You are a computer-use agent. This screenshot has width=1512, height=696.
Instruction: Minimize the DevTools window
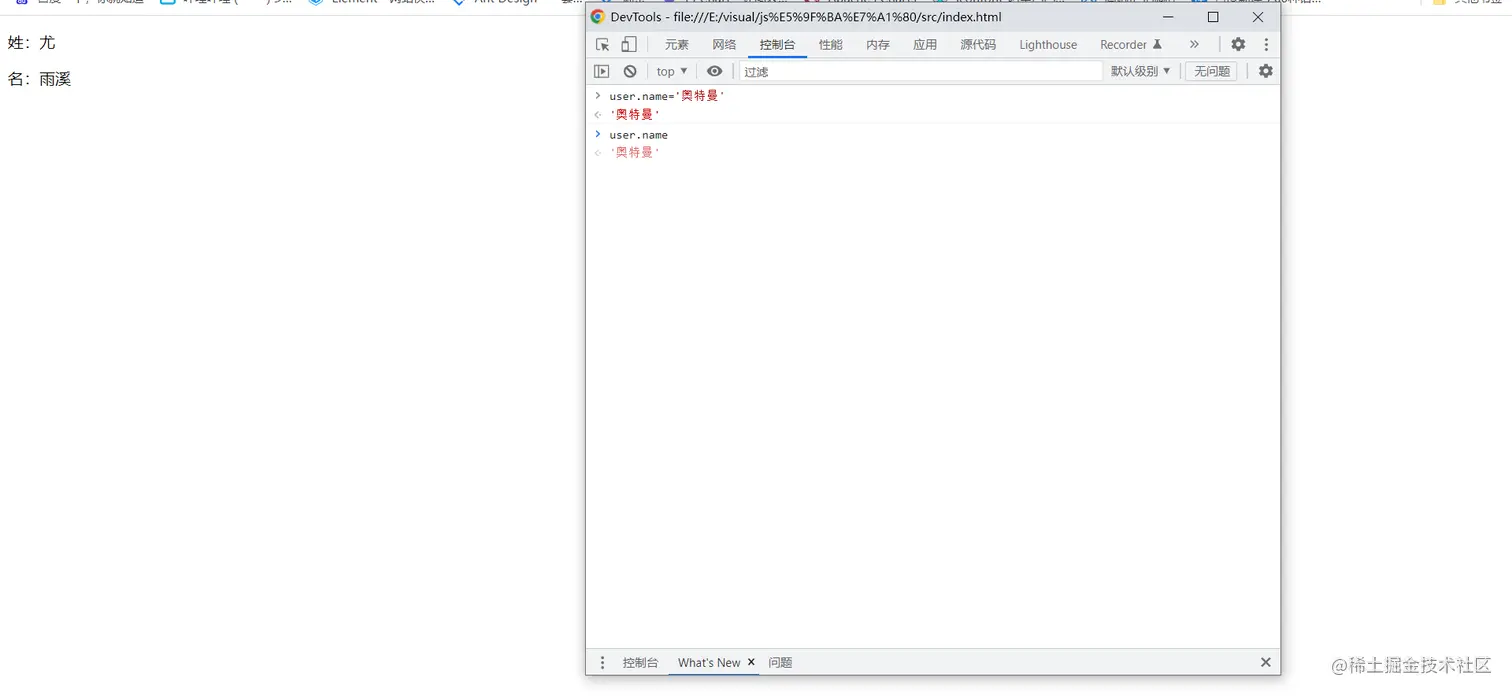pyautogui.click(x=1169, y=17)
